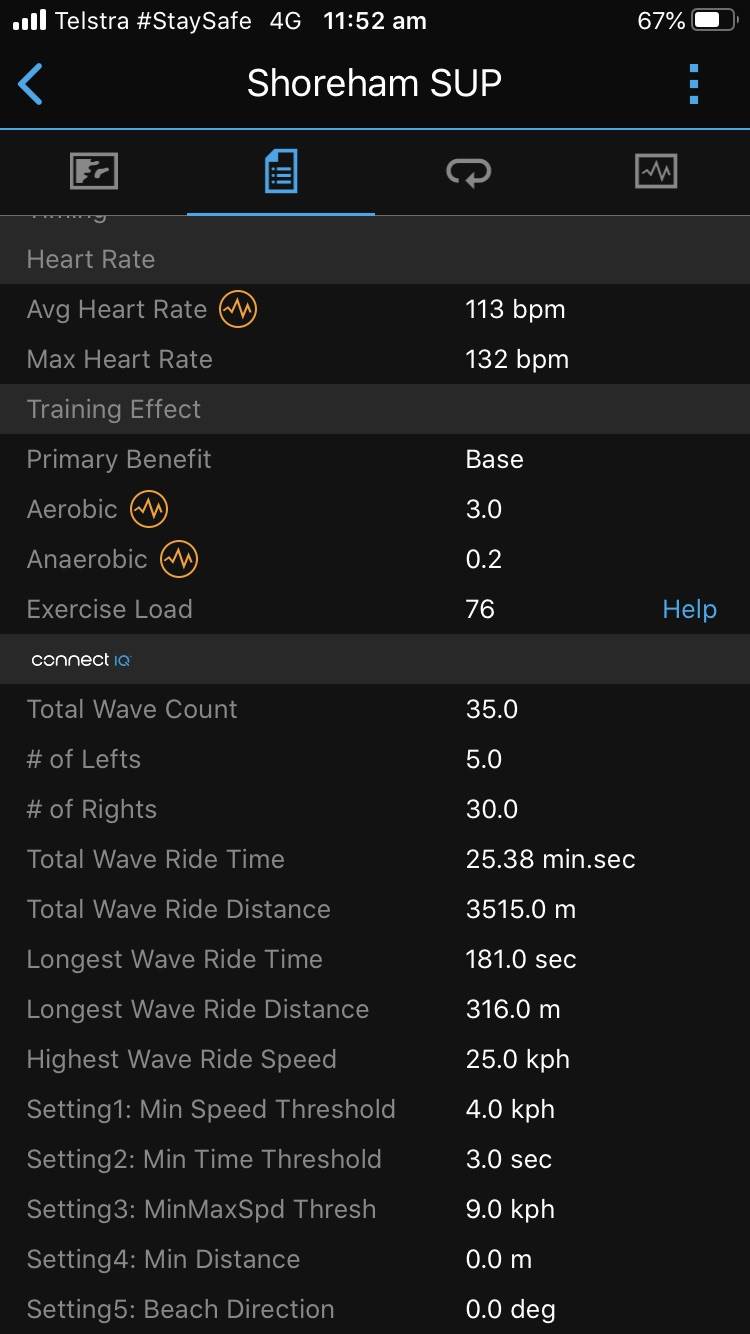The image size is (750, 1334).
Task: Tap the Anaerobic info icon
Action: tap(179, 559)
